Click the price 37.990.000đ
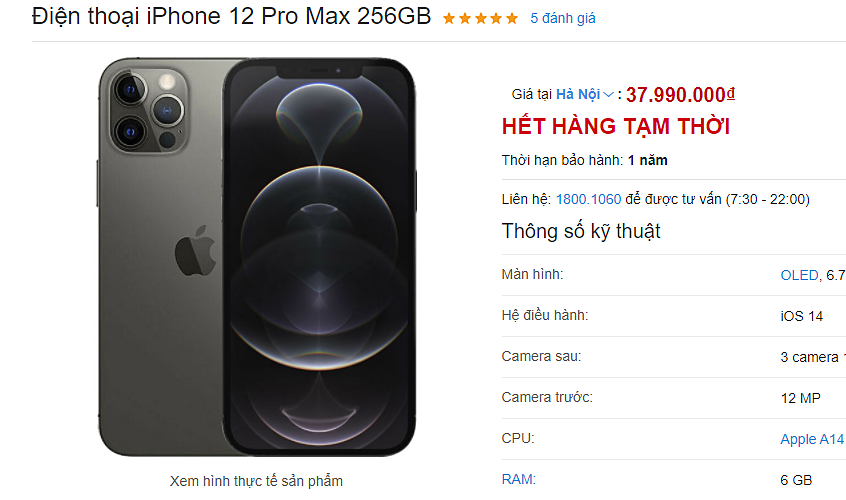 (x=680, y=94)
